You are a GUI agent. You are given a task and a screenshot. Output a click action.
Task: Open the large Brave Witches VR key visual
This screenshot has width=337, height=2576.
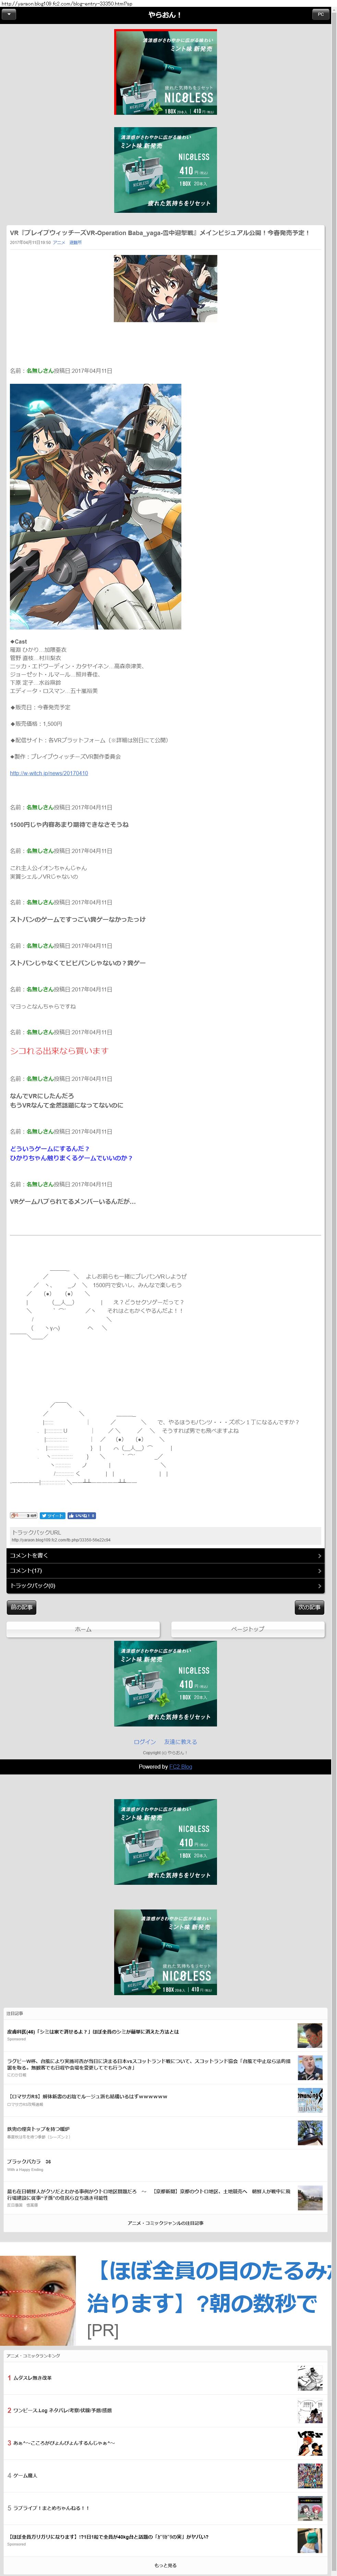click(x=96, y=507)
